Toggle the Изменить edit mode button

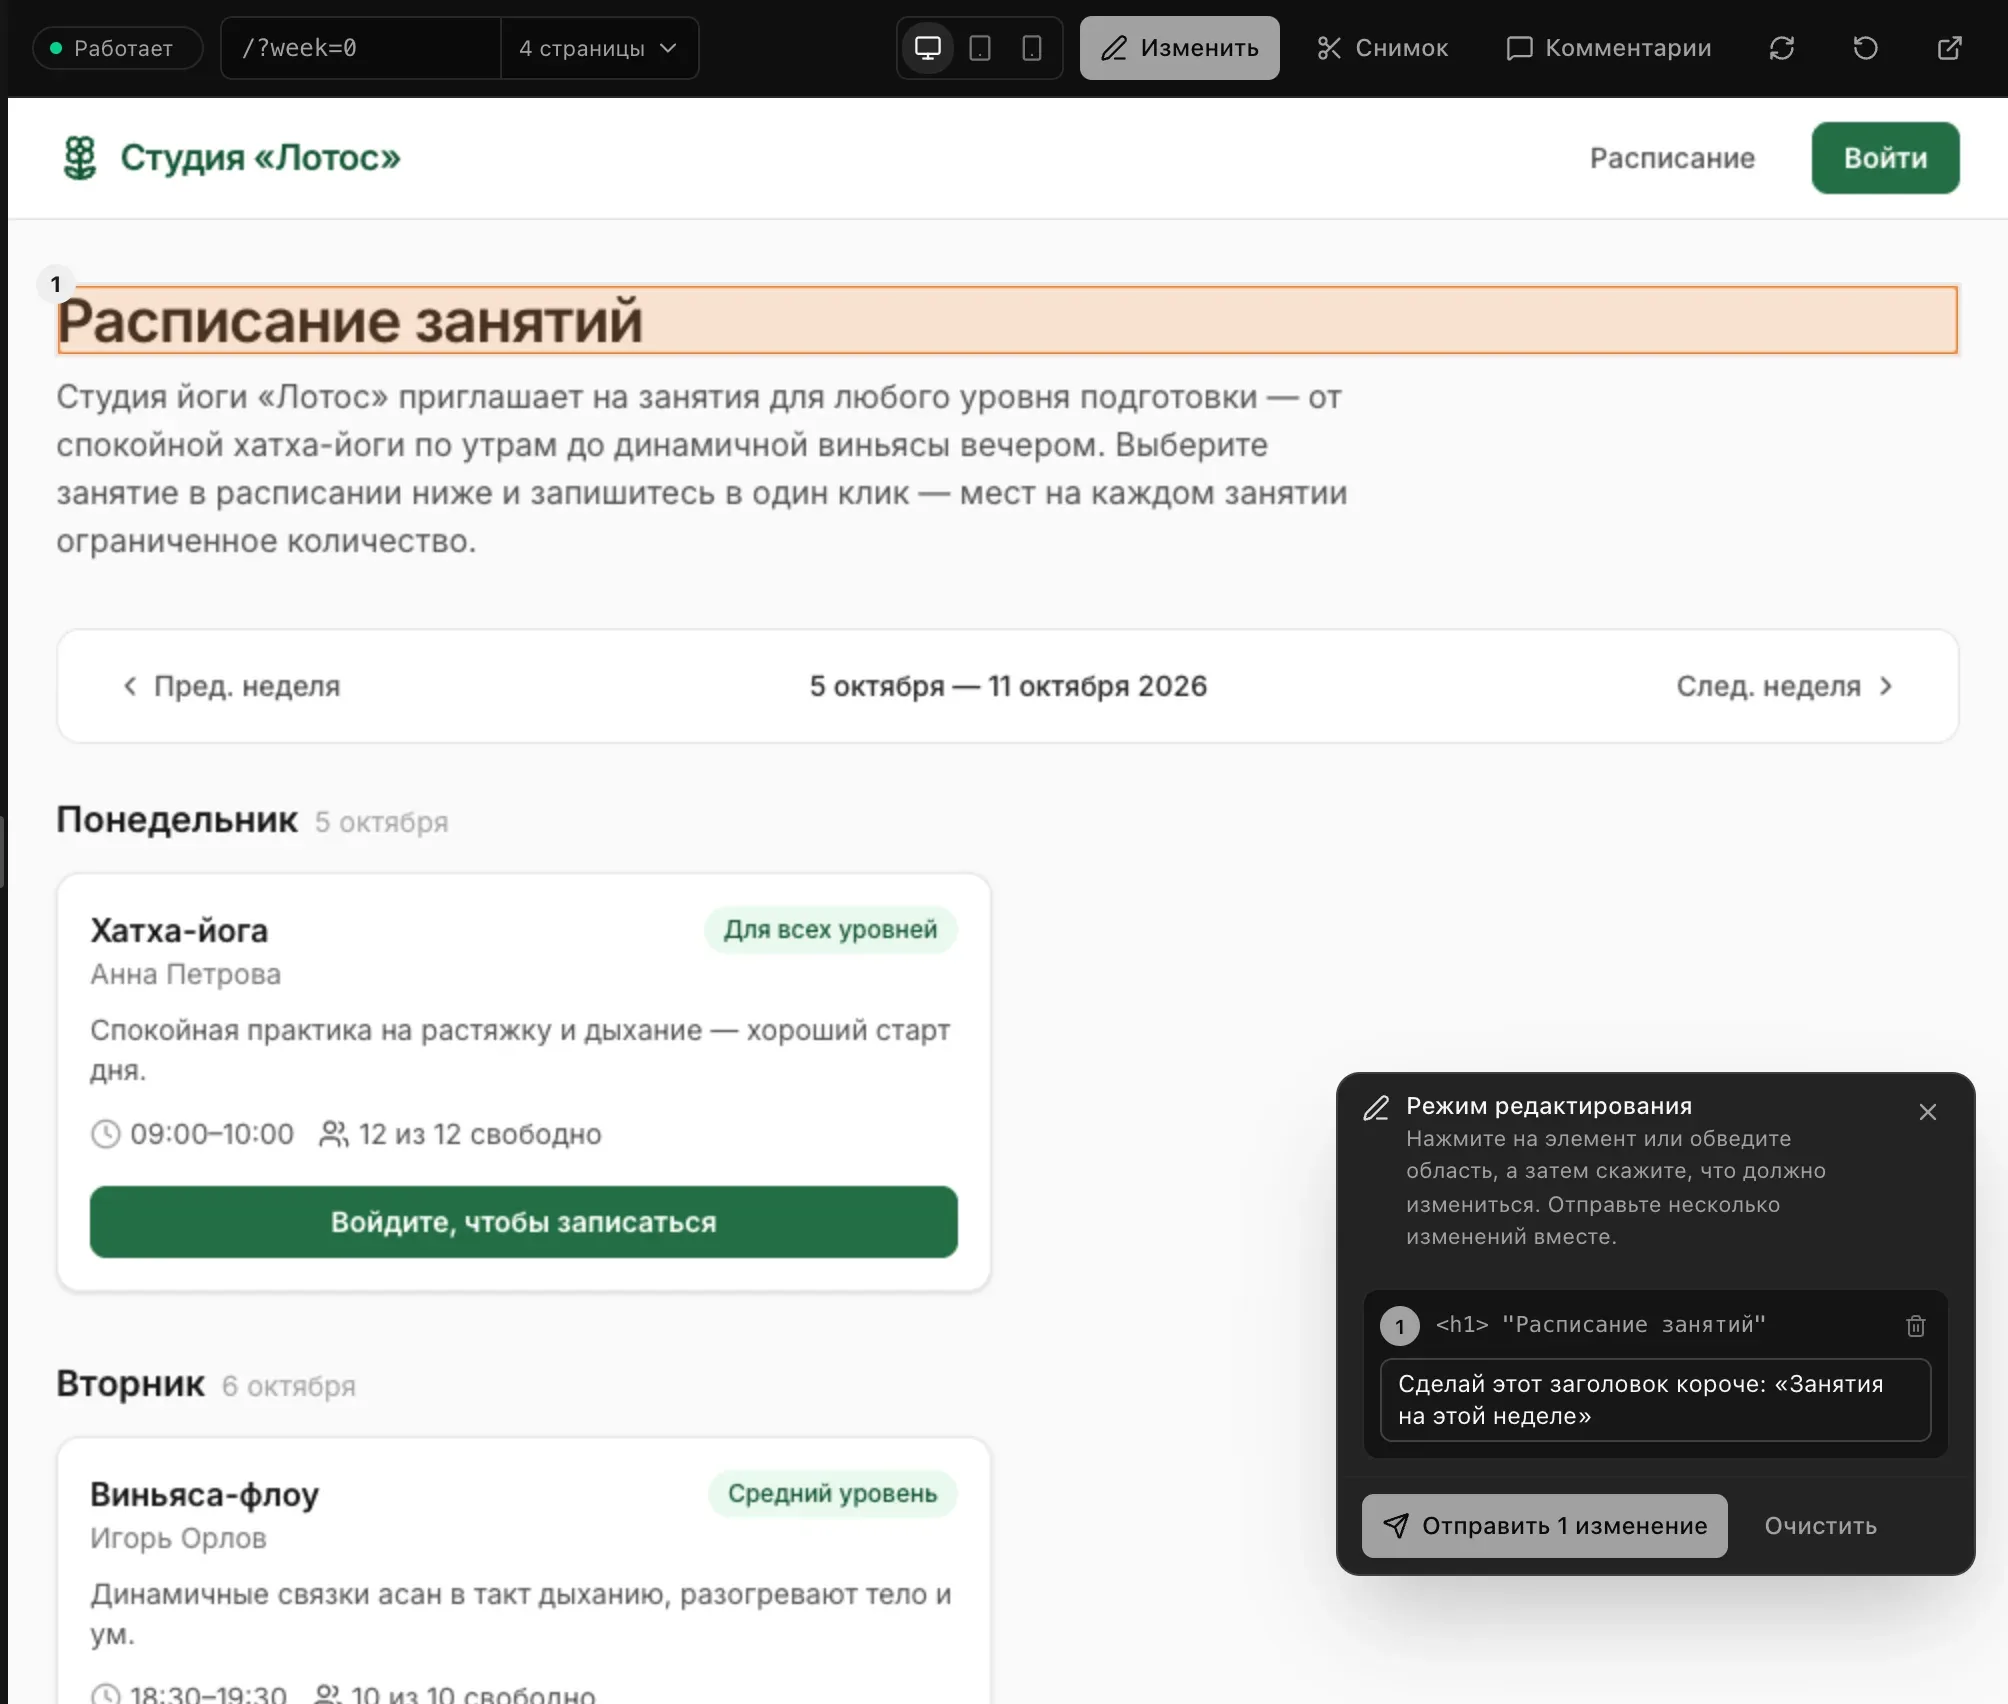(1180, 48)
